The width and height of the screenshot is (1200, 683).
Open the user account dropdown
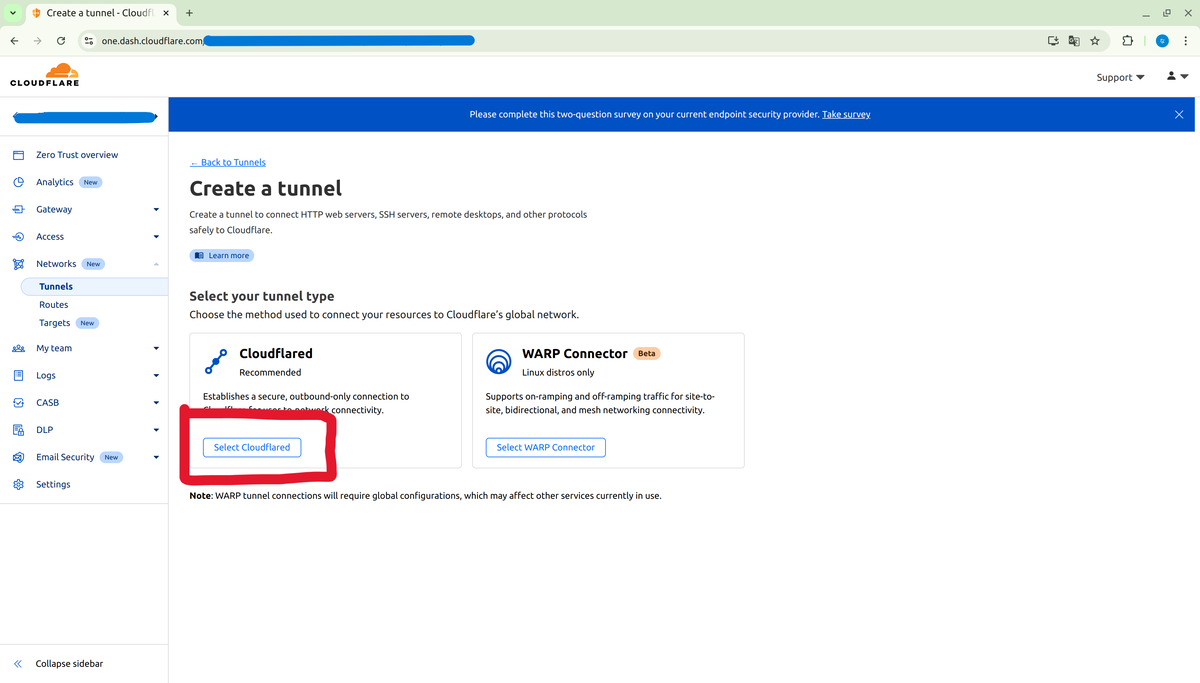pyautogui.click(x=1177, y=76)
